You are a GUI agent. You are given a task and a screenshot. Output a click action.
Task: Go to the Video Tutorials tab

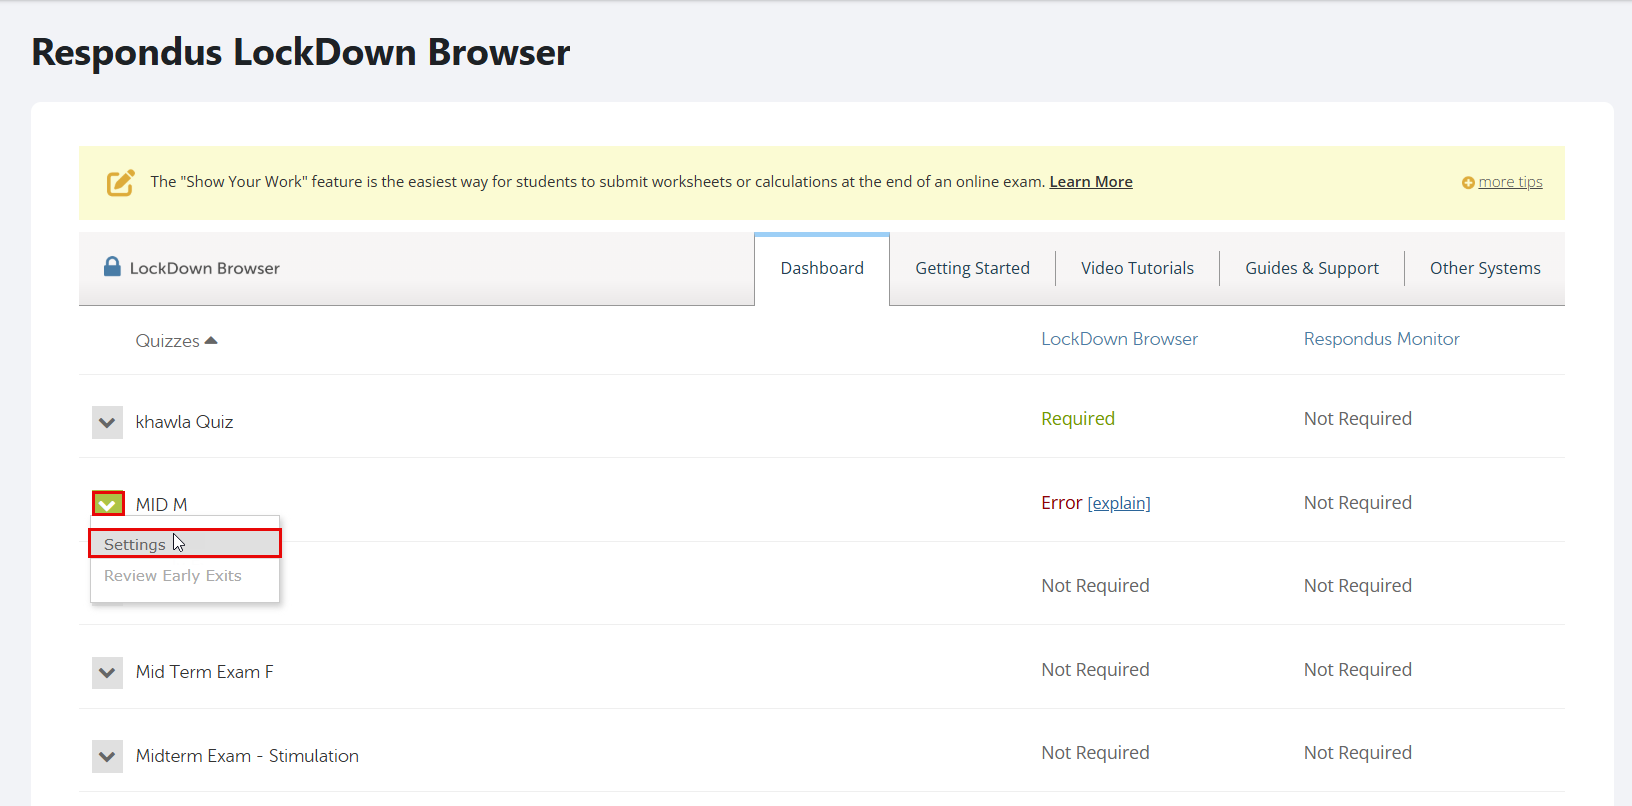(1137, 268)
